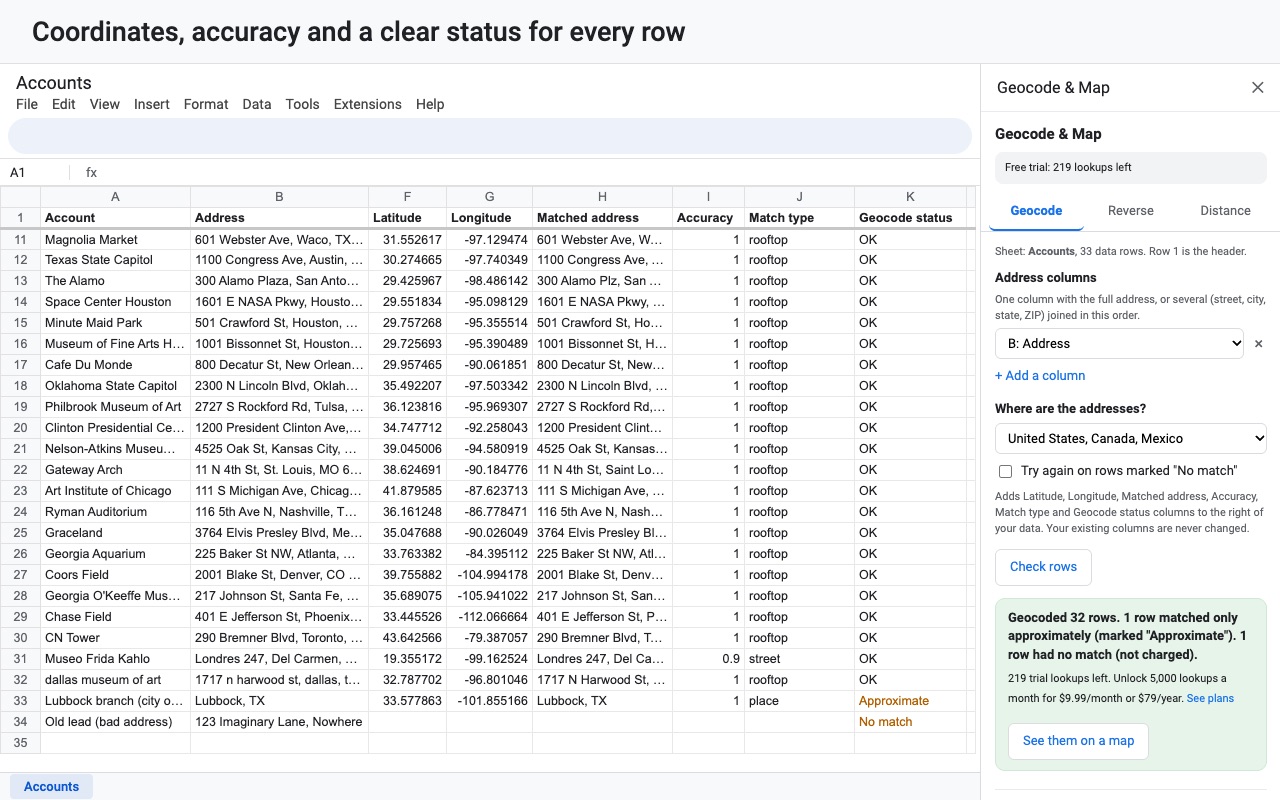Select the Museo Frida Kahlo cell
Viewport: 1280px width, 800px height.
(115, 659)
